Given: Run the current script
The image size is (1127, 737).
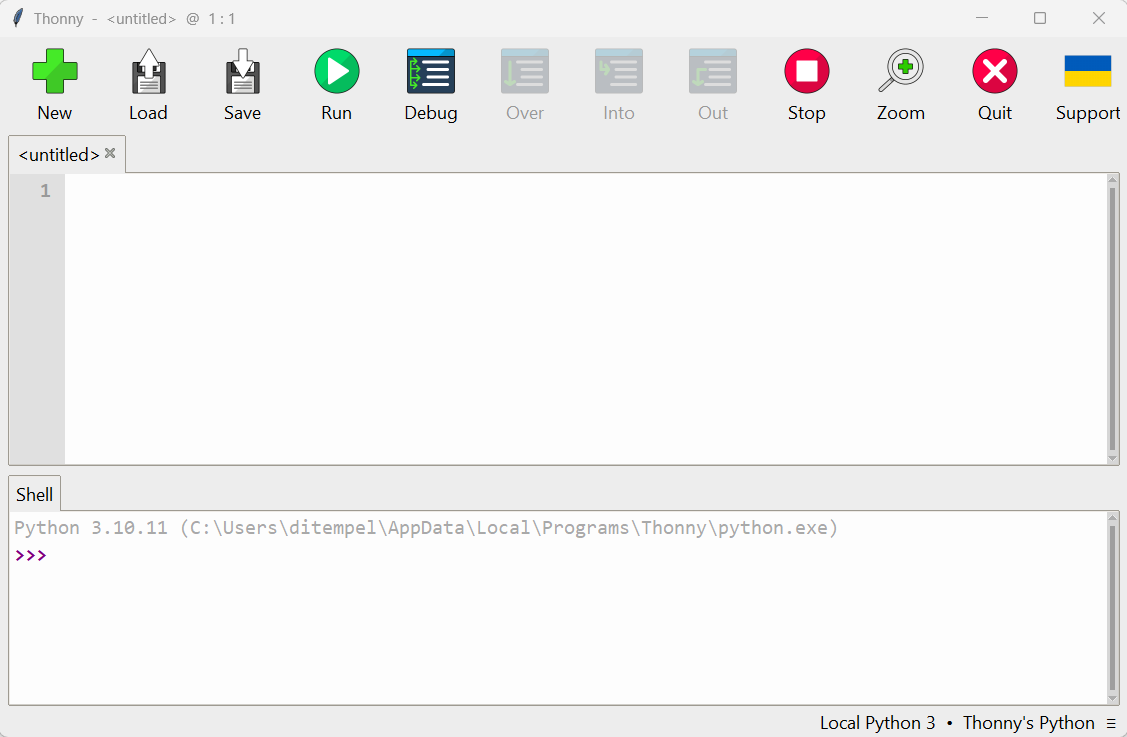Looking at the screenshot, I should [336, 73].
